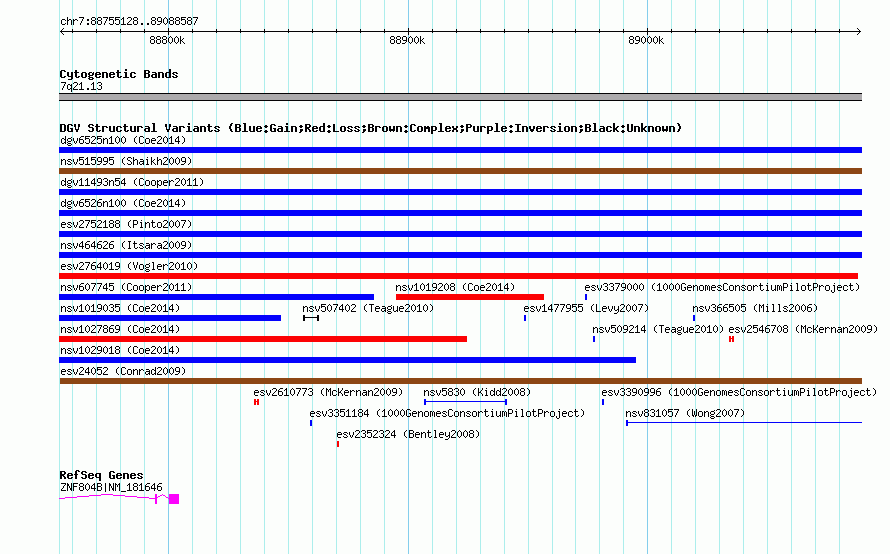Viewport: 890px width, 554px height.
Task: Click the esv2610773 (McKernan2009) red marker
Action: coord(257,402)
